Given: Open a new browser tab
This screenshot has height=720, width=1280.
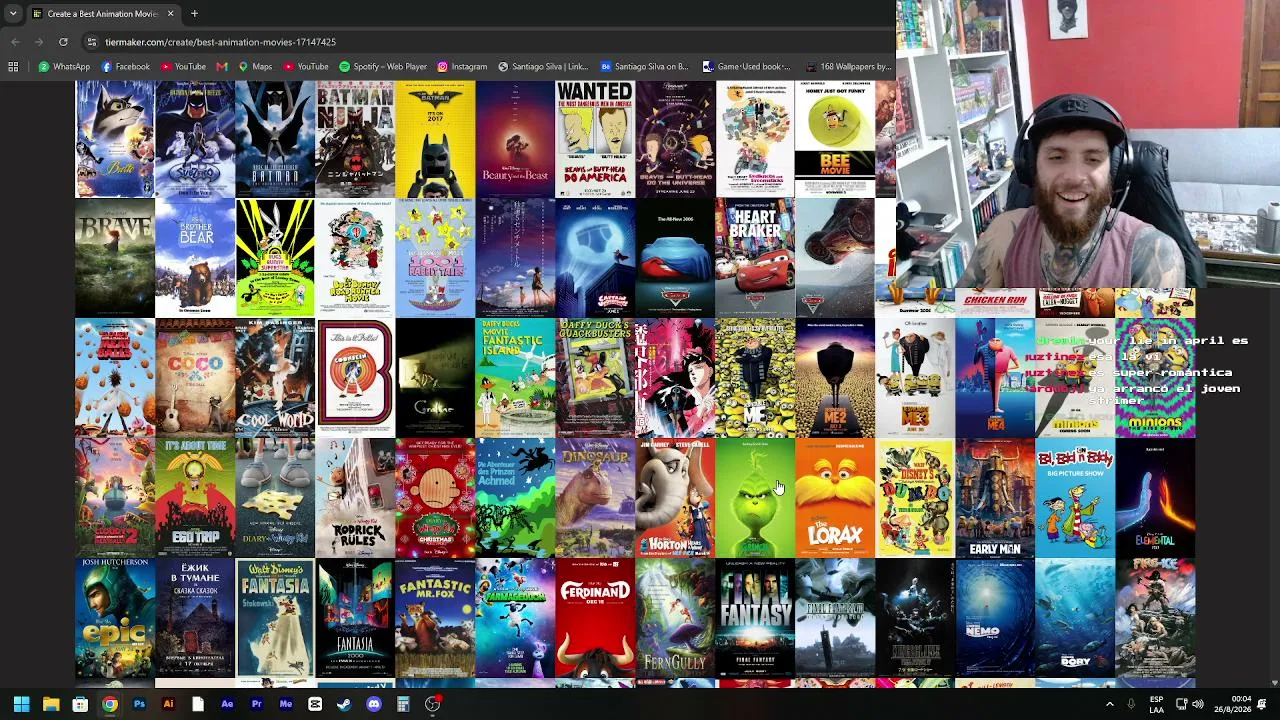Looking at the screenshot, I should pyautogui.click(x=194, y=14).
